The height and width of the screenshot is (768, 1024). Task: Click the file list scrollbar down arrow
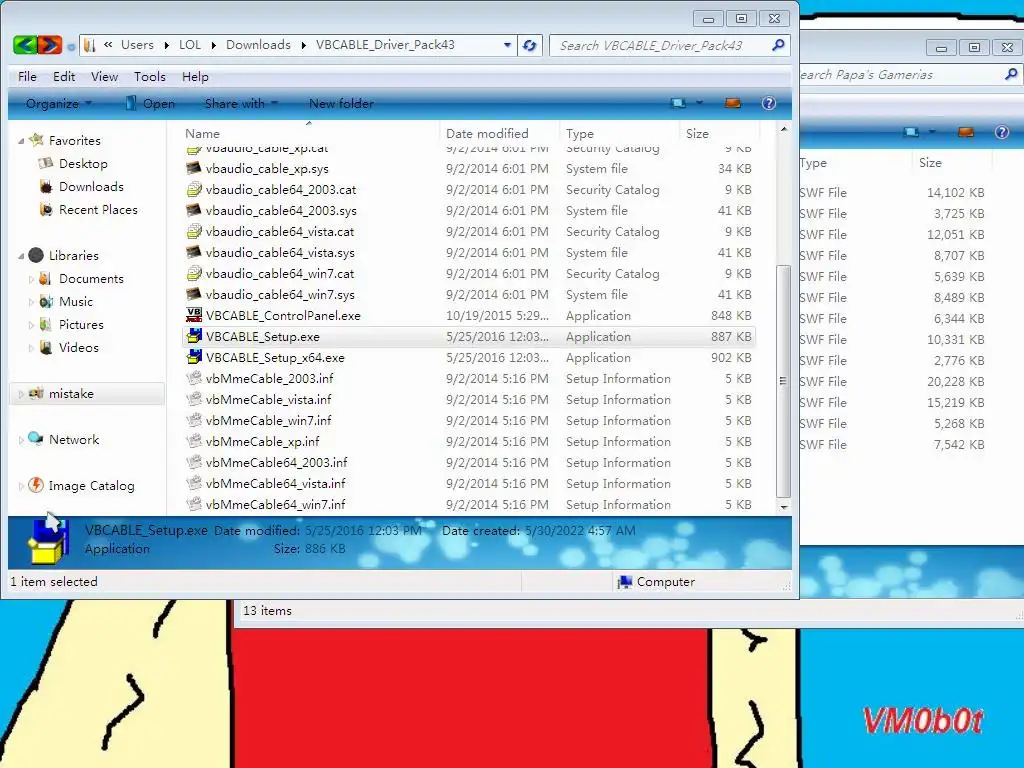[x=784, y=507]
